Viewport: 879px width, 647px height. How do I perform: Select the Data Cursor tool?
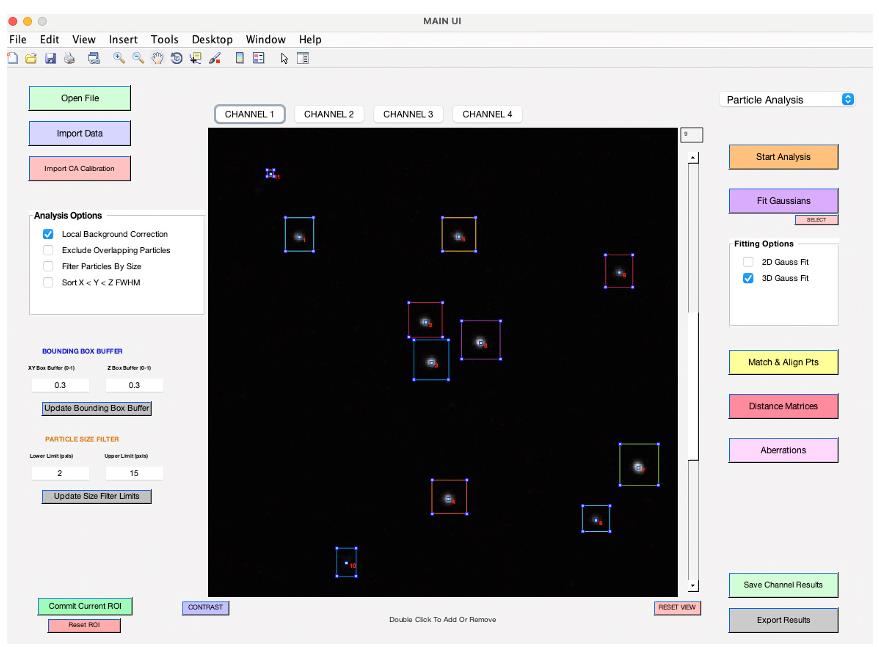click(x=196, y=58)
